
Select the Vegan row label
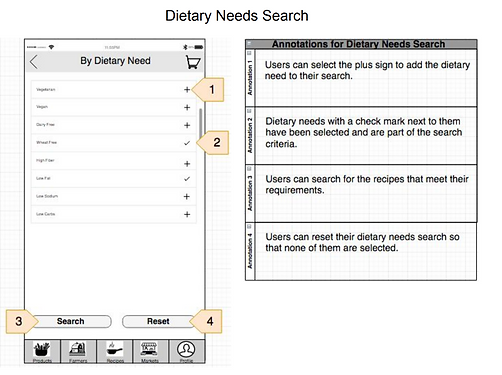(42, 107)
